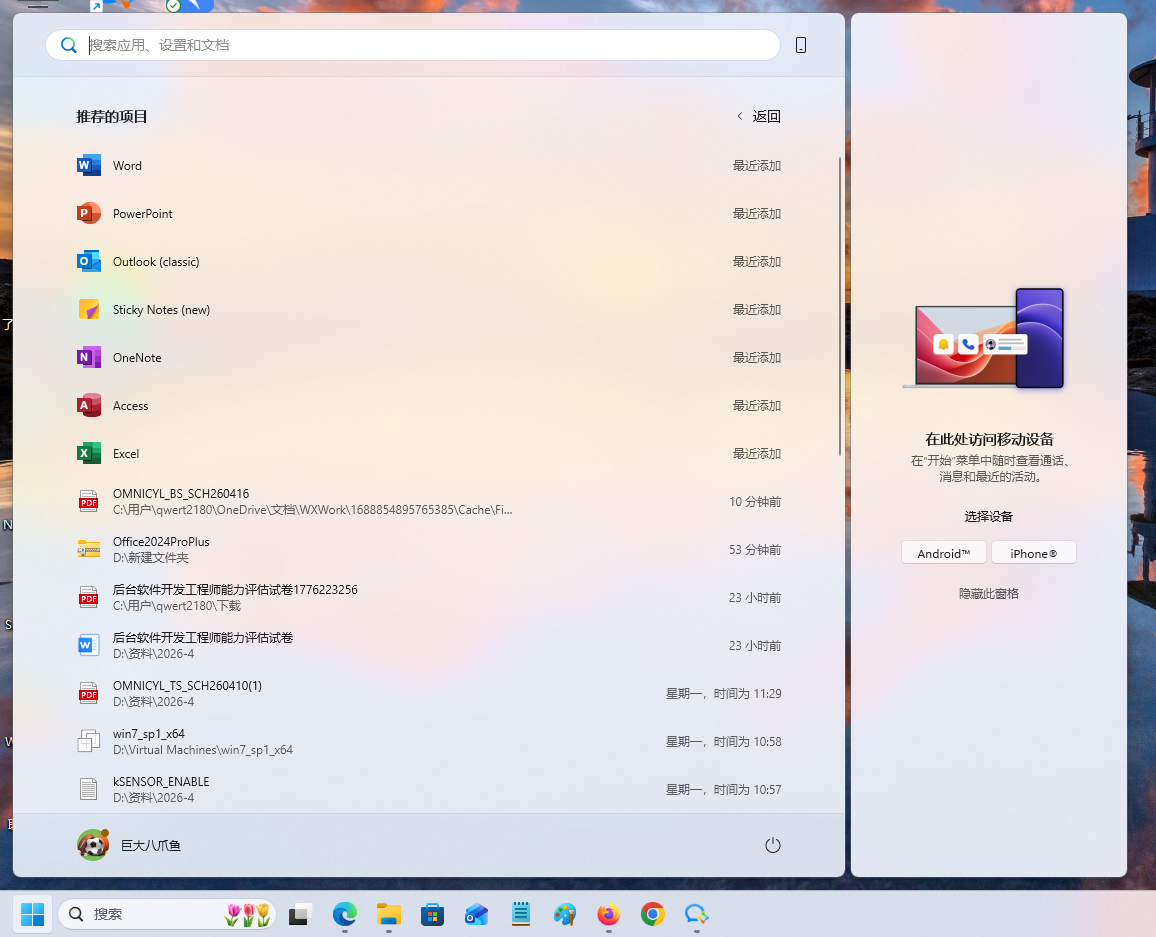Viewport: 1156px width, 937px height.
Task: Launch PowerPoint from the list
Action: 142,214
